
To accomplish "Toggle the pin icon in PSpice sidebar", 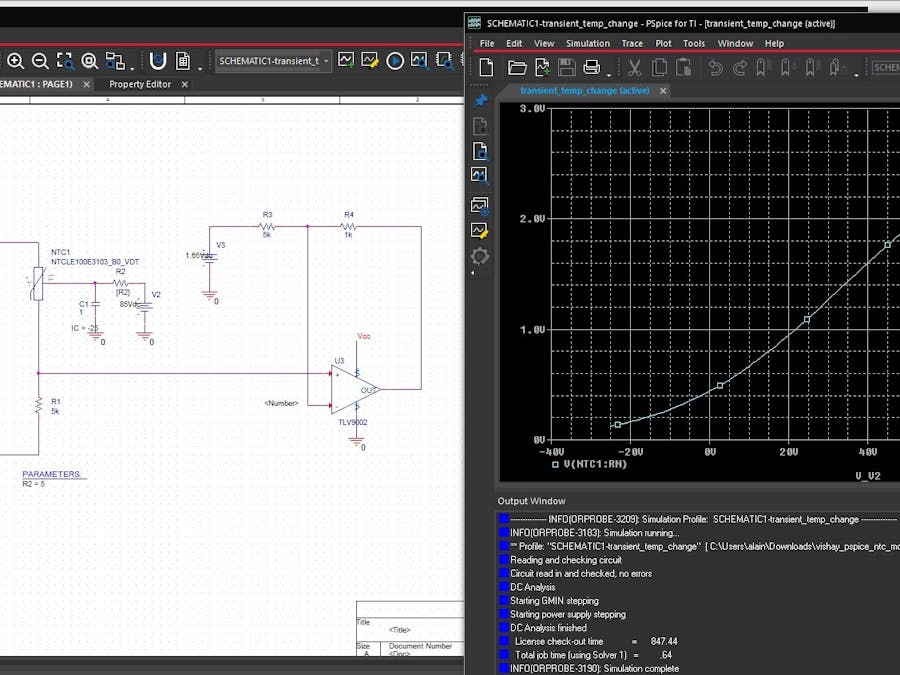I will point(480,100).
